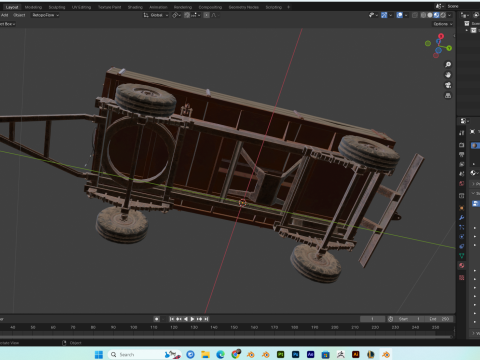Open Texture properties checker tab

[x=462, y=277]
